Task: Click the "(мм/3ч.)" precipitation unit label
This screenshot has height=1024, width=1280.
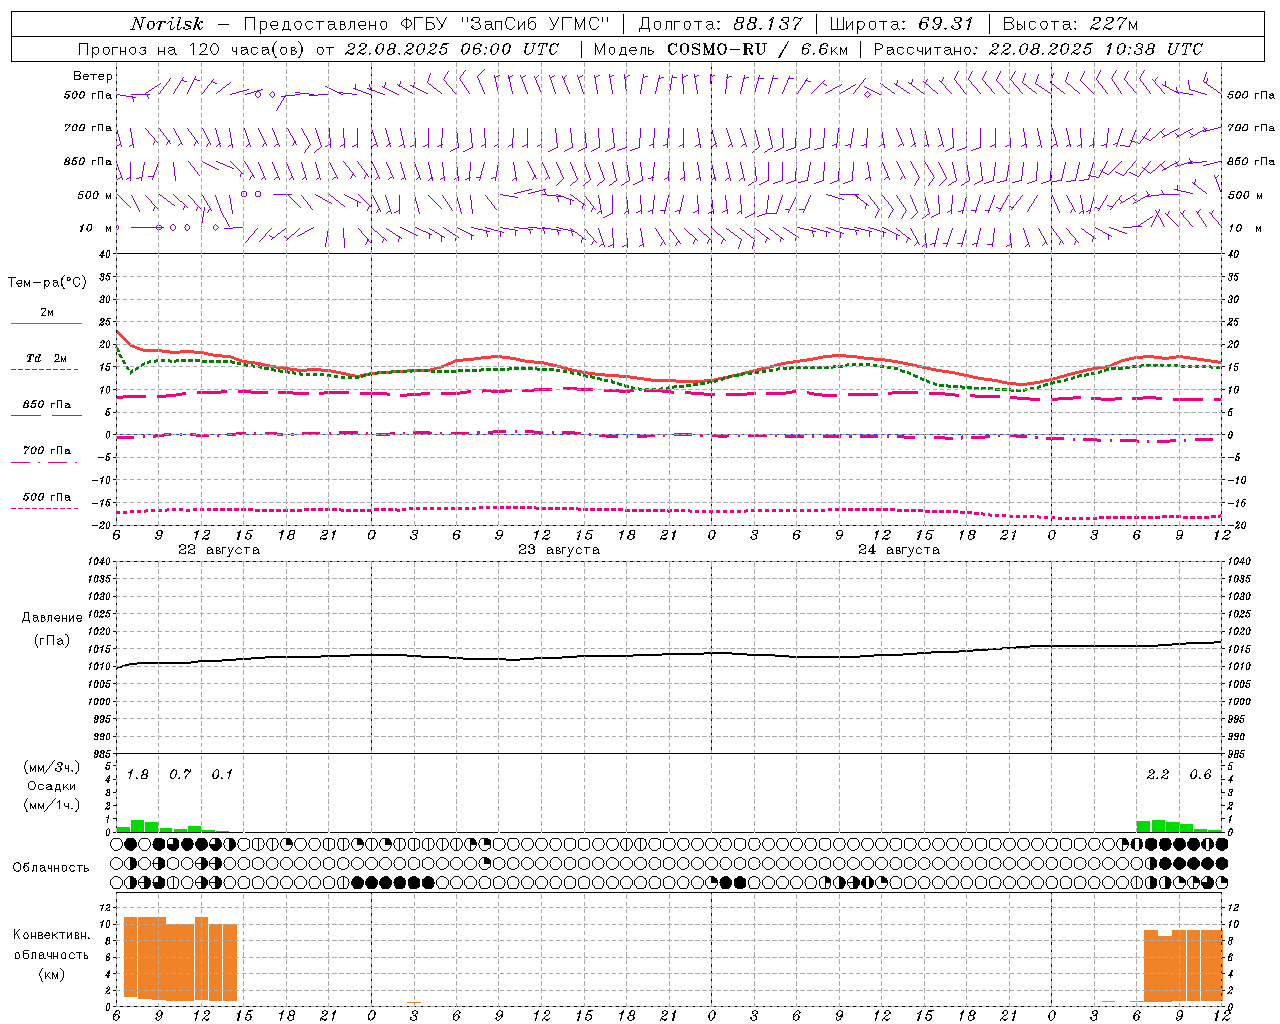Action: pyautogui.click(x=52, y=768)
